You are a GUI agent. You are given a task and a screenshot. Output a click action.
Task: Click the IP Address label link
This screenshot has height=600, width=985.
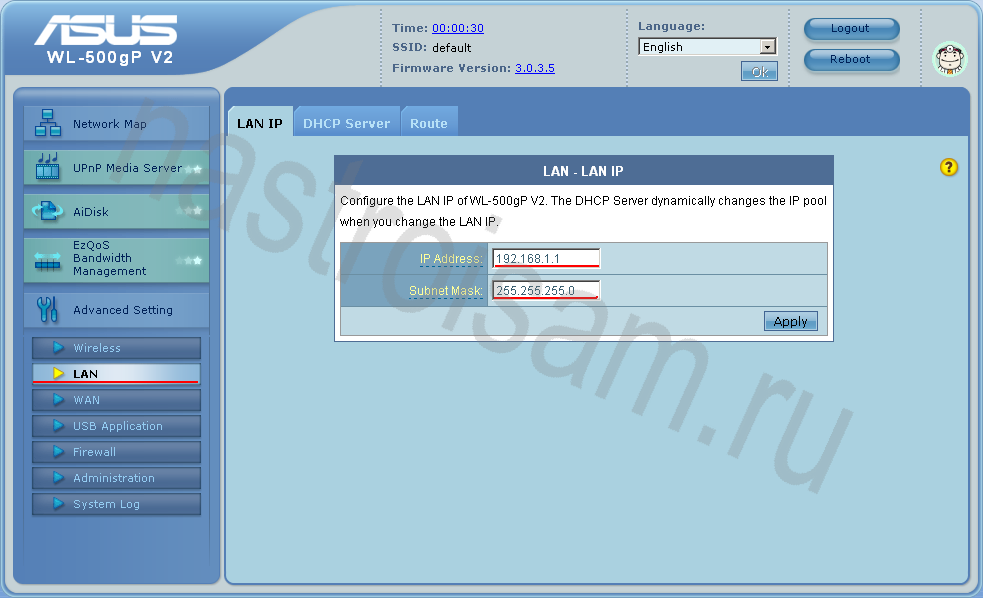[x=450, y=259]
